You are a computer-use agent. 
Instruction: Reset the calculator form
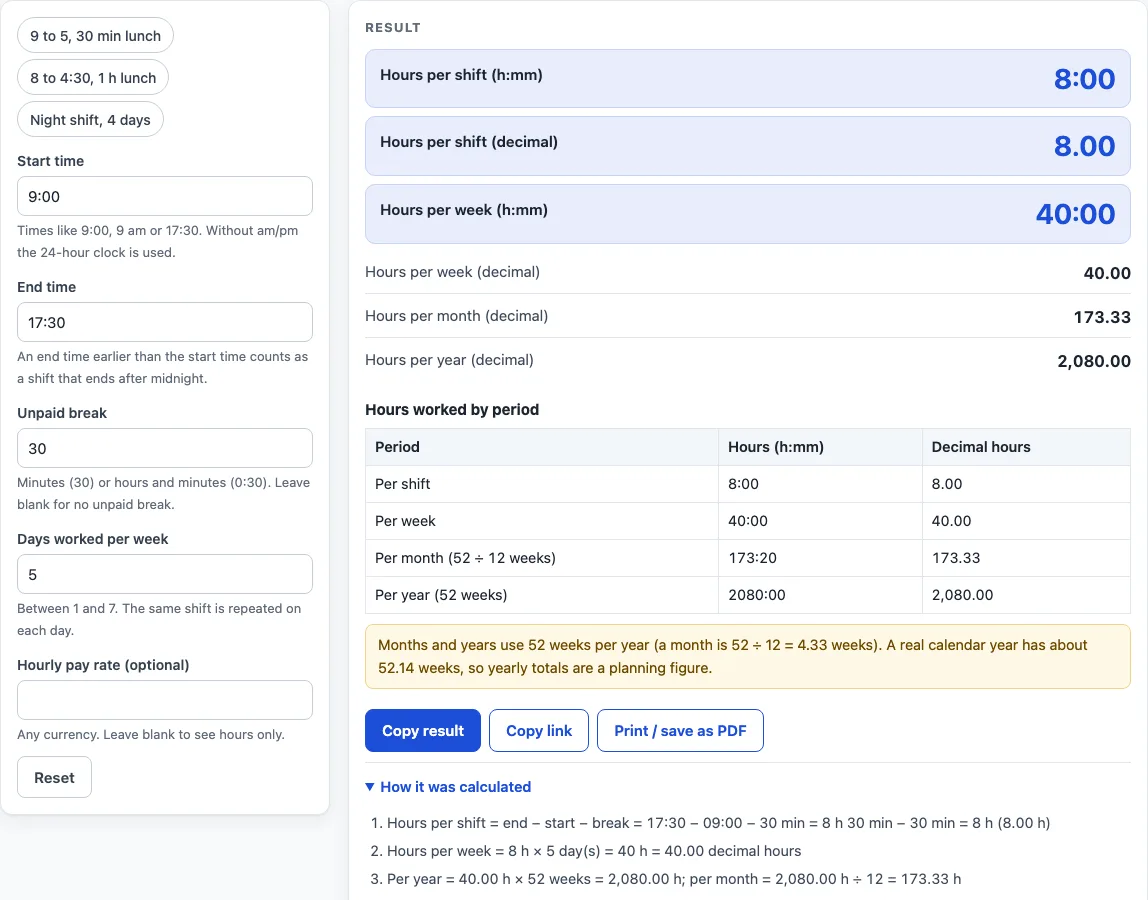[x=54, y=777]
